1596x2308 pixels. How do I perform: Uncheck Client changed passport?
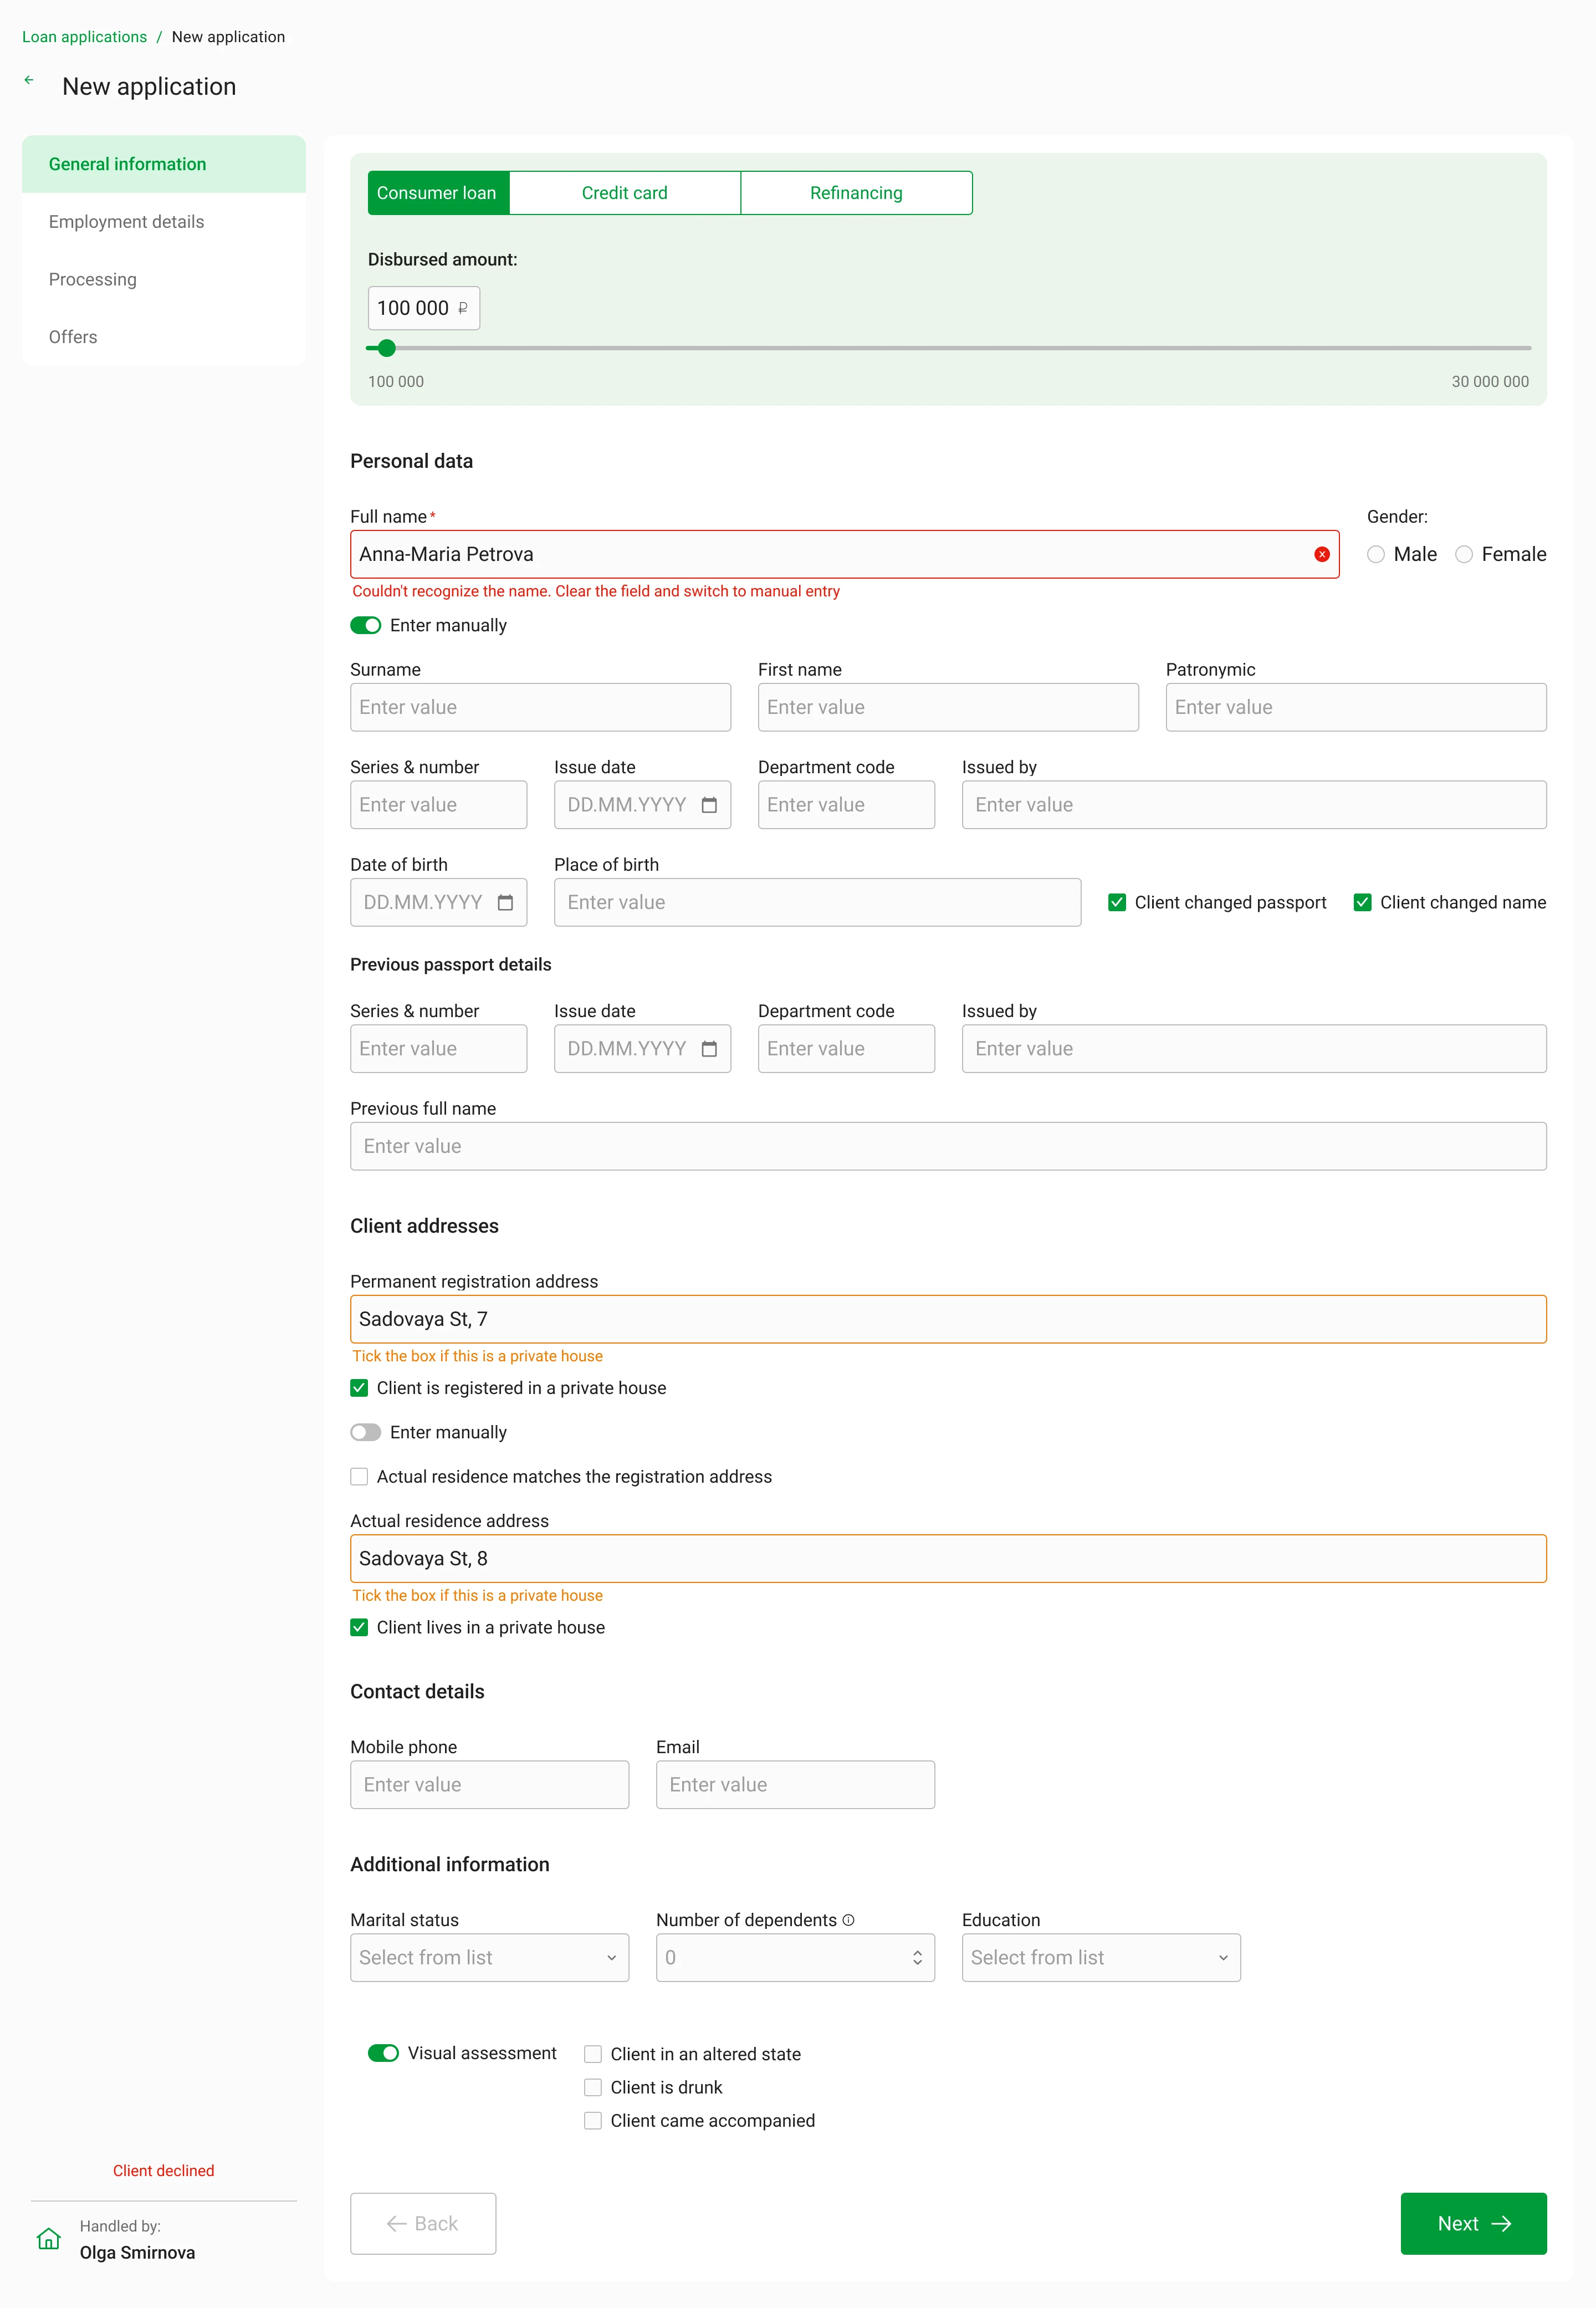(x=1117, y=902)
